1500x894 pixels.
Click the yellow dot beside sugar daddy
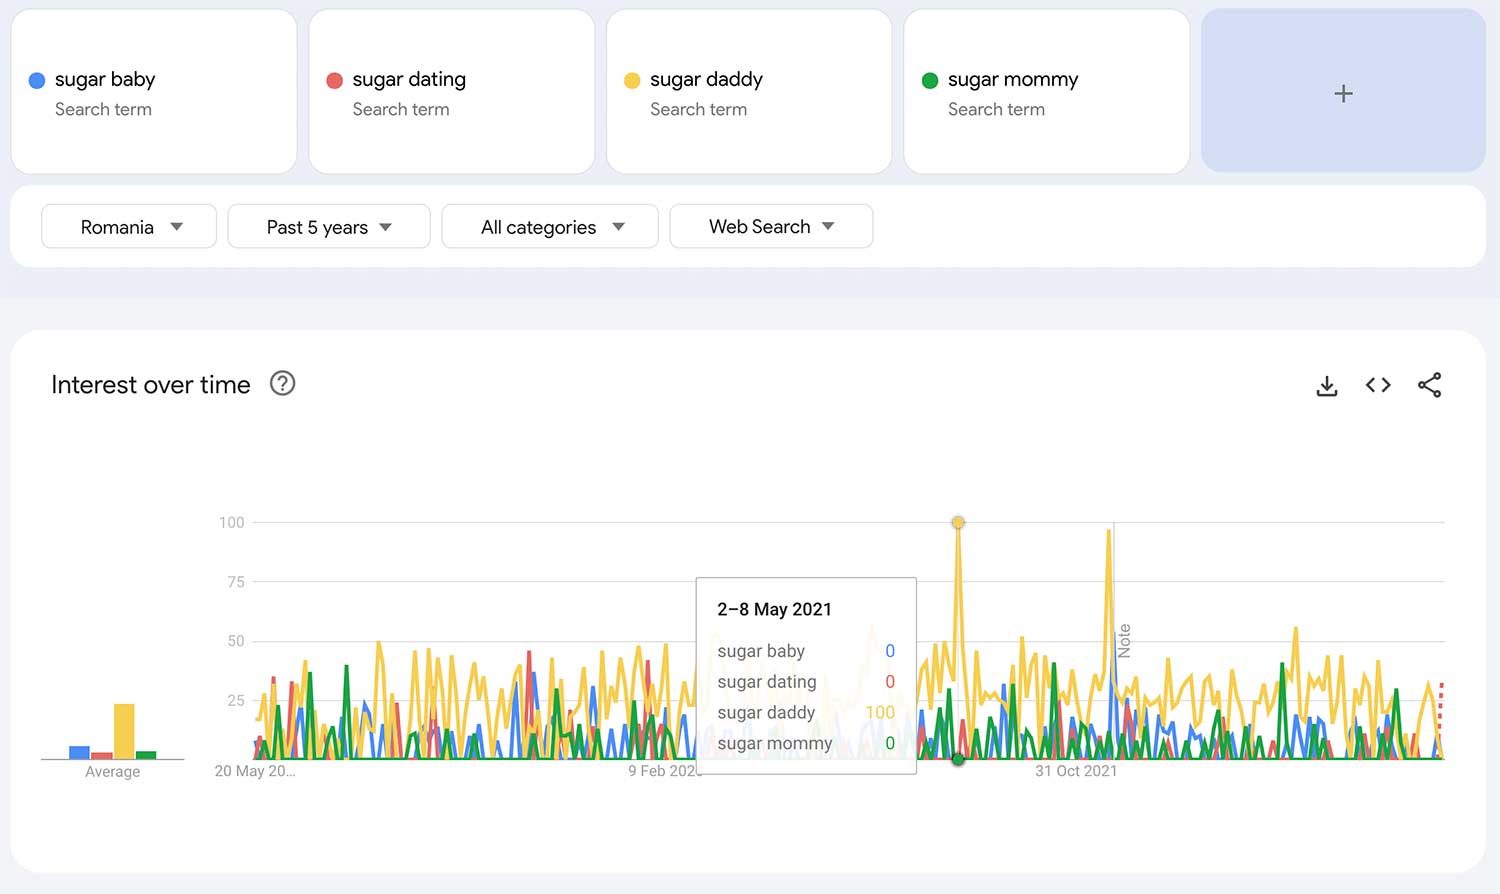pyautogui.click(x=632, y=81)
